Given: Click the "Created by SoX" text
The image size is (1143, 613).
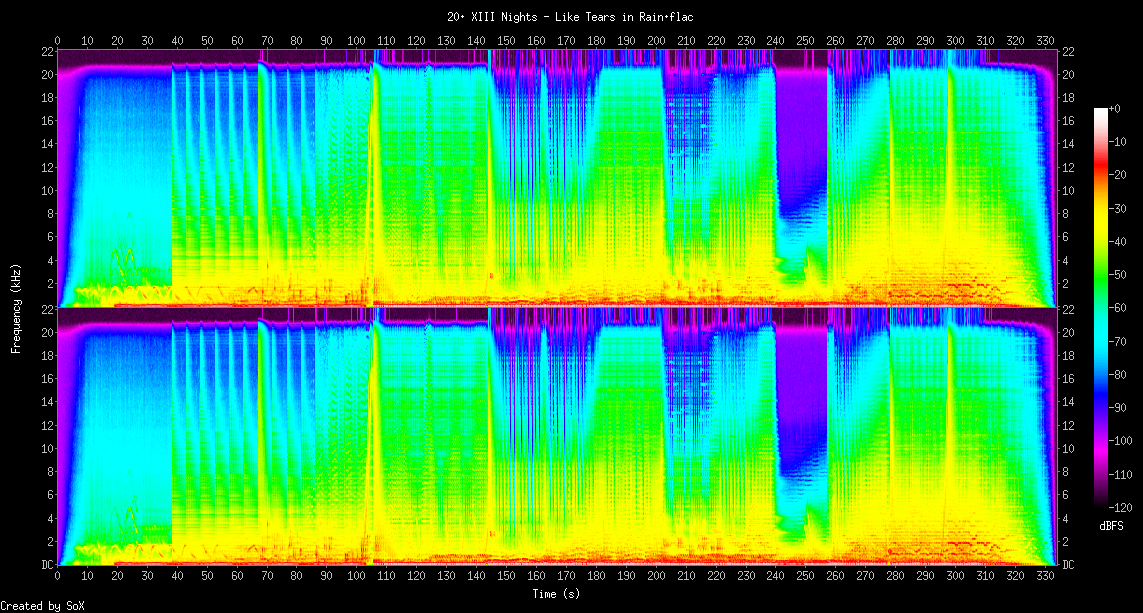Looking at the screenshot, I should (x=42, y=606).
